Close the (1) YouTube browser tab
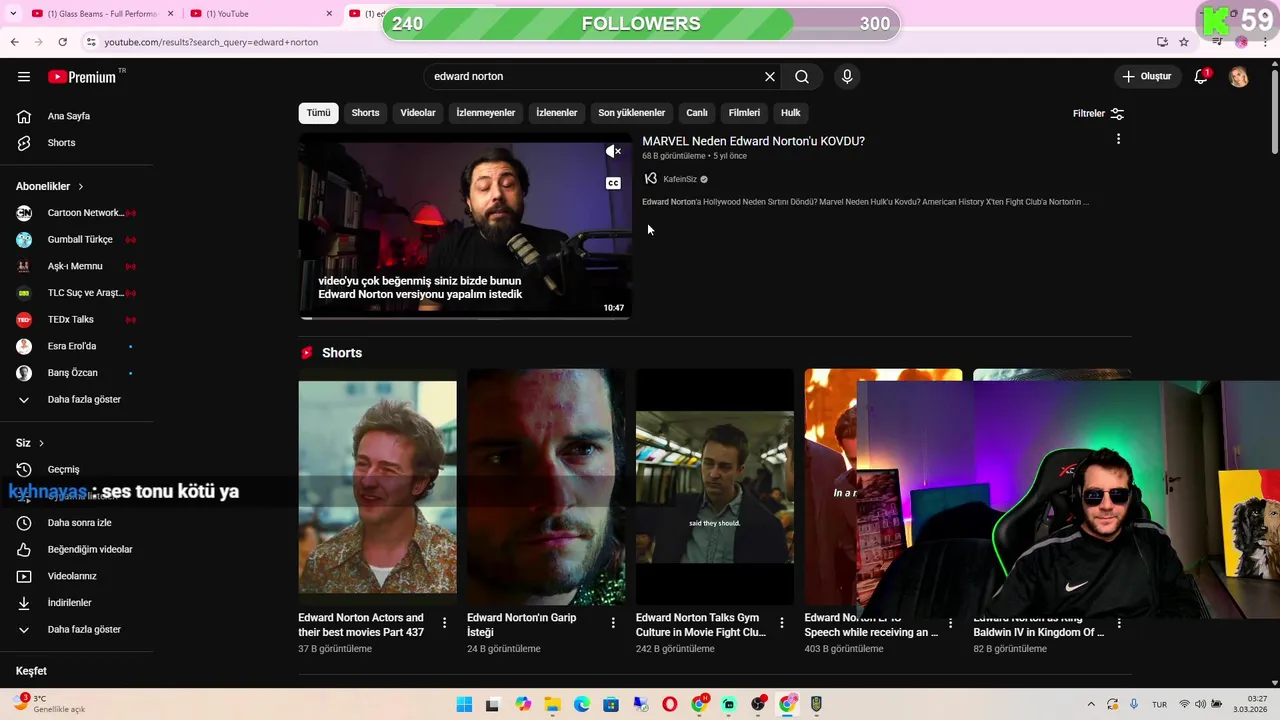This screenshot has width=1280, height=720. (x=330, y=14)
